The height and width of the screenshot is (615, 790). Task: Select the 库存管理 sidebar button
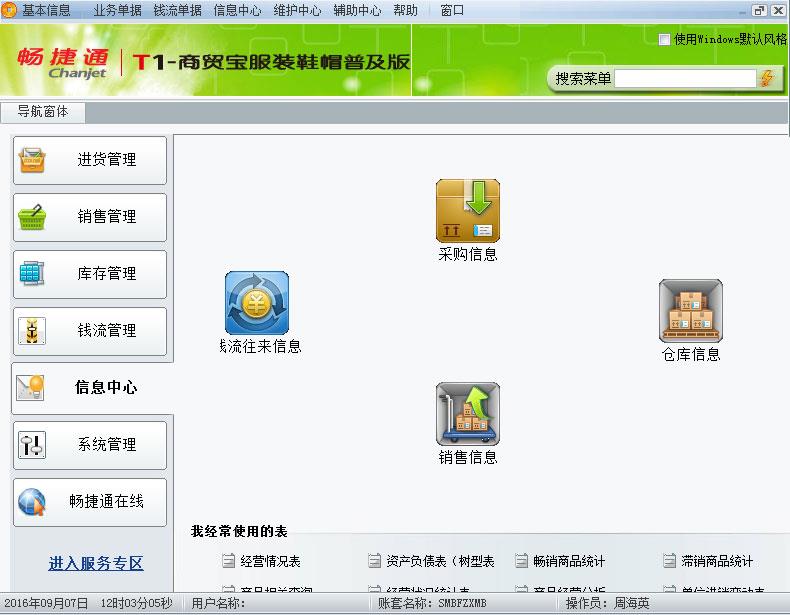tap(90, 274)
